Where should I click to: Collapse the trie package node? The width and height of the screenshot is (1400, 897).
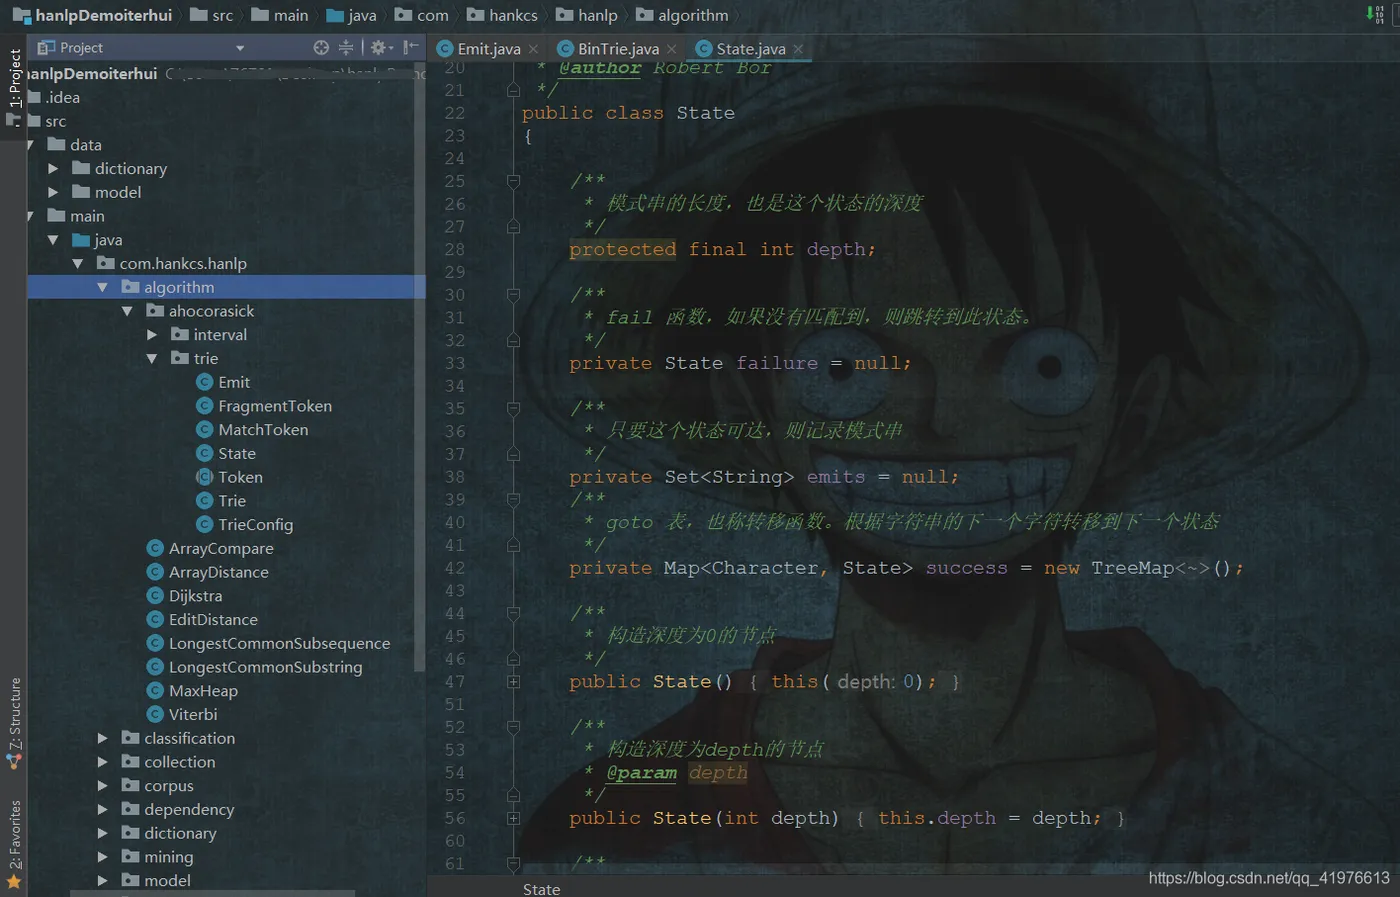152,359
